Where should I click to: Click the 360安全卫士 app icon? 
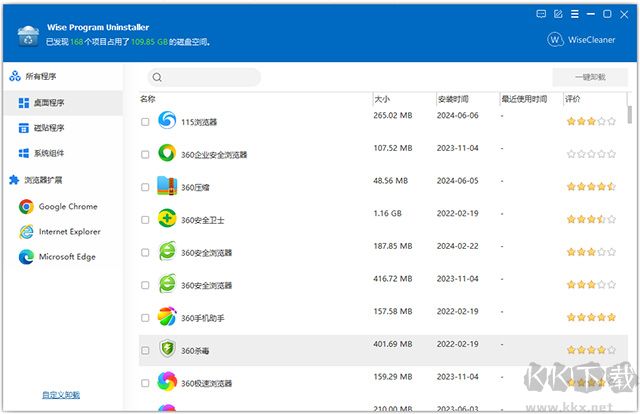[x=167, y=218]
